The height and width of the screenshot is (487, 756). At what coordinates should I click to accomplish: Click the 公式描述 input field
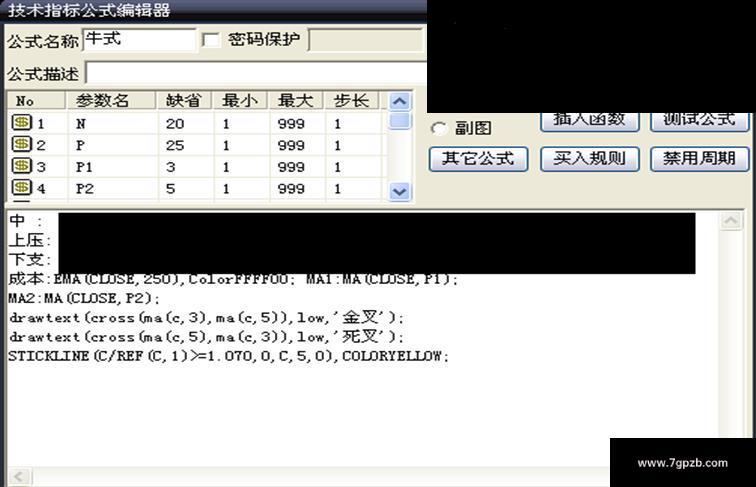click(x=256, y=73)
